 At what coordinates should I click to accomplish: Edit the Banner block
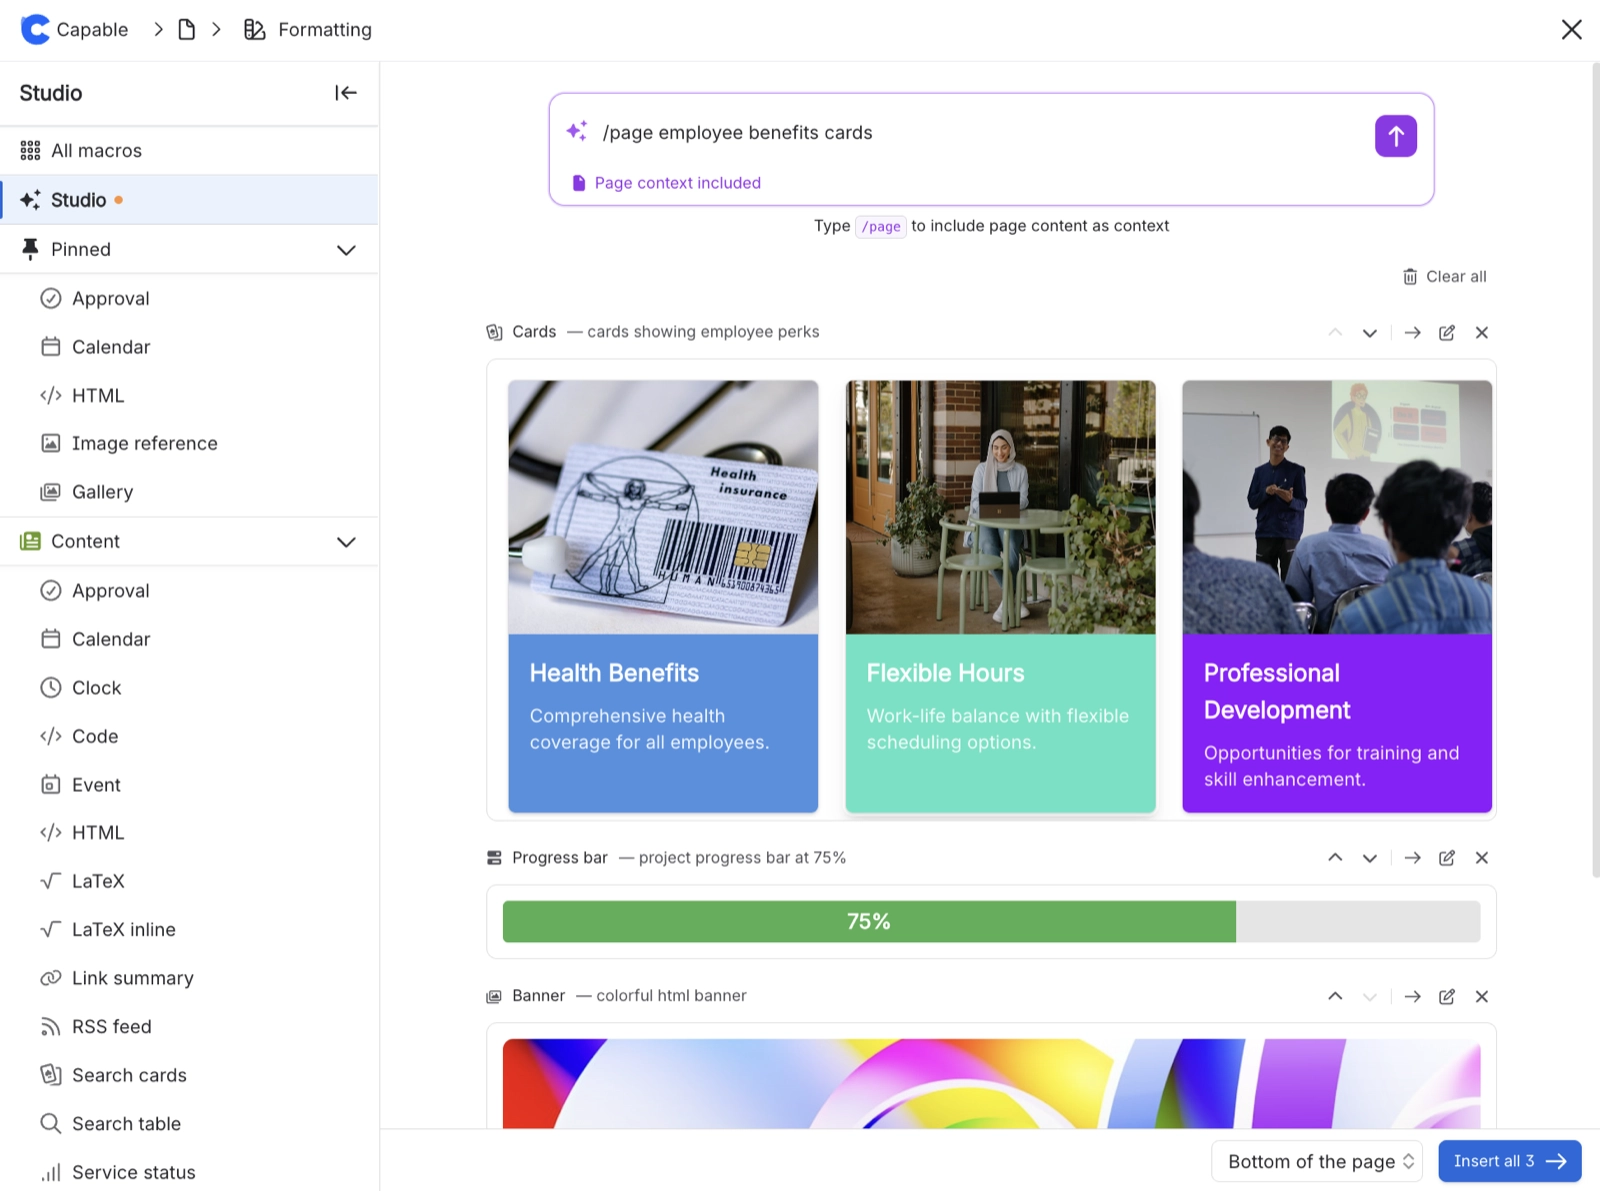(1447, 996)
